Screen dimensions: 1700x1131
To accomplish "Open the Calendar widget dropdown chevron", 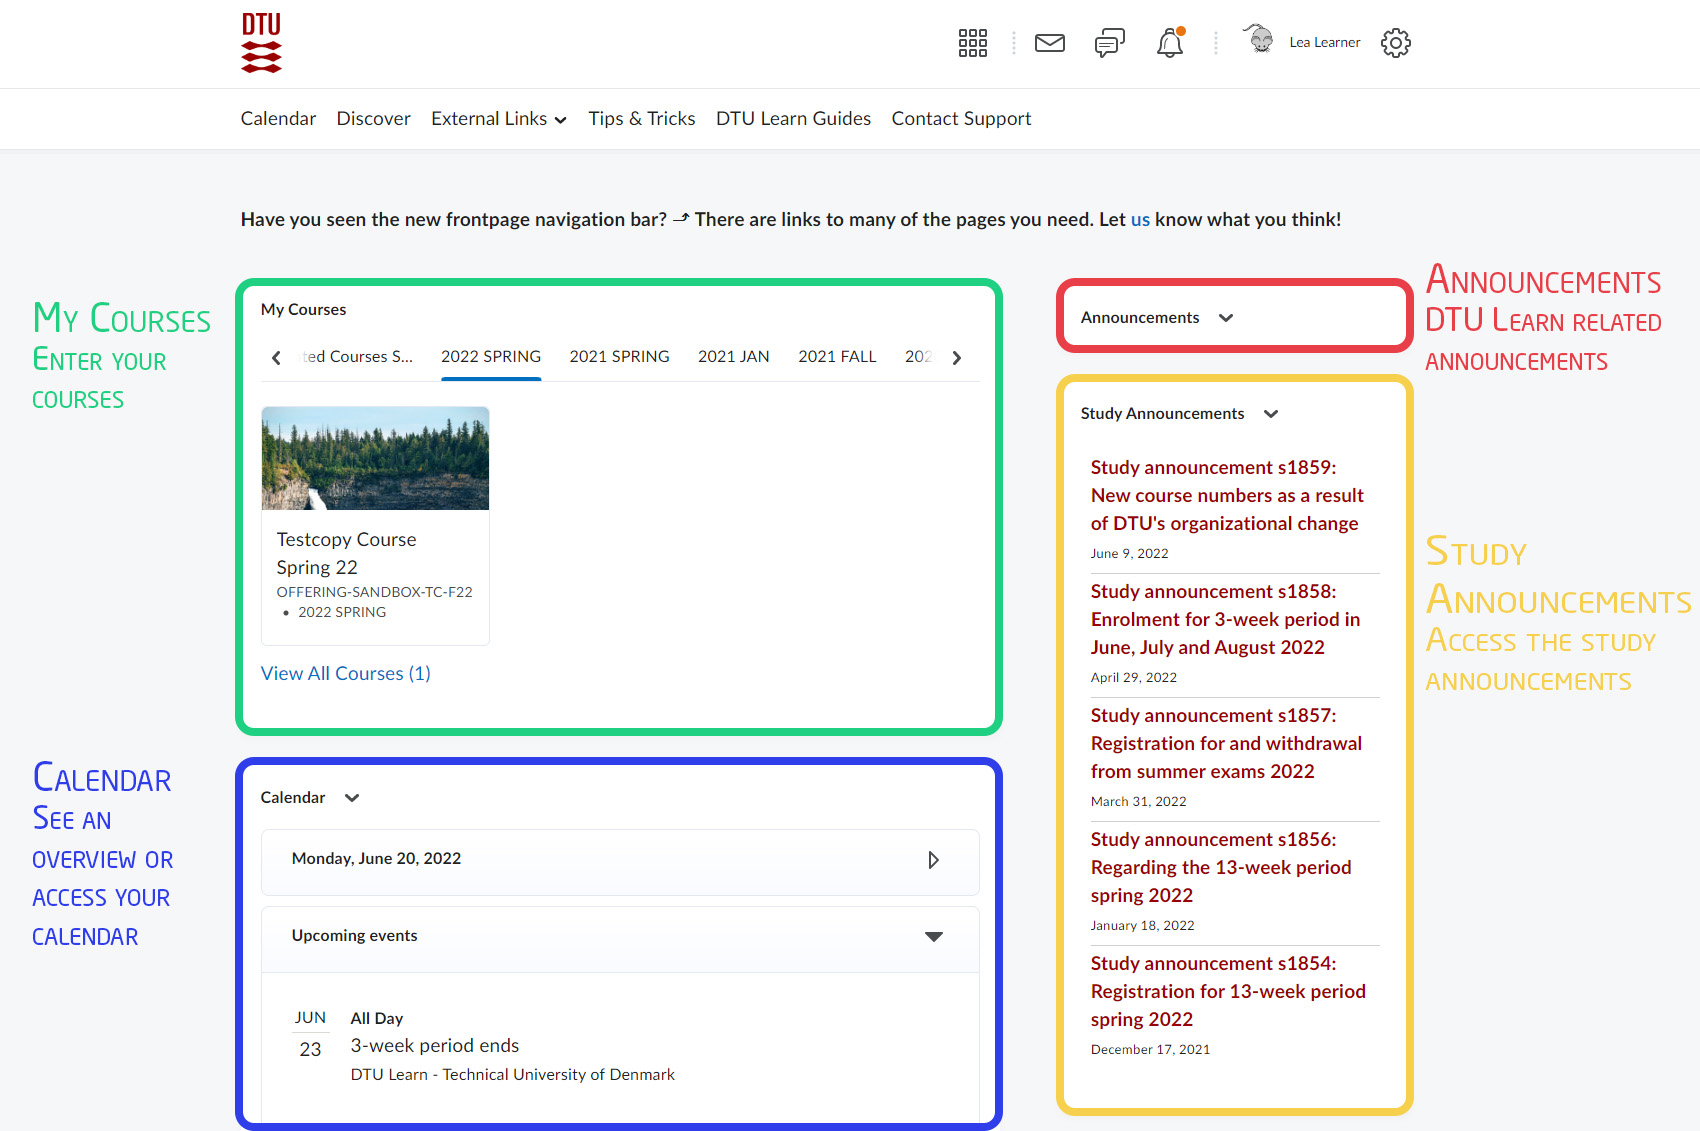I will click(x=352, y=798).
